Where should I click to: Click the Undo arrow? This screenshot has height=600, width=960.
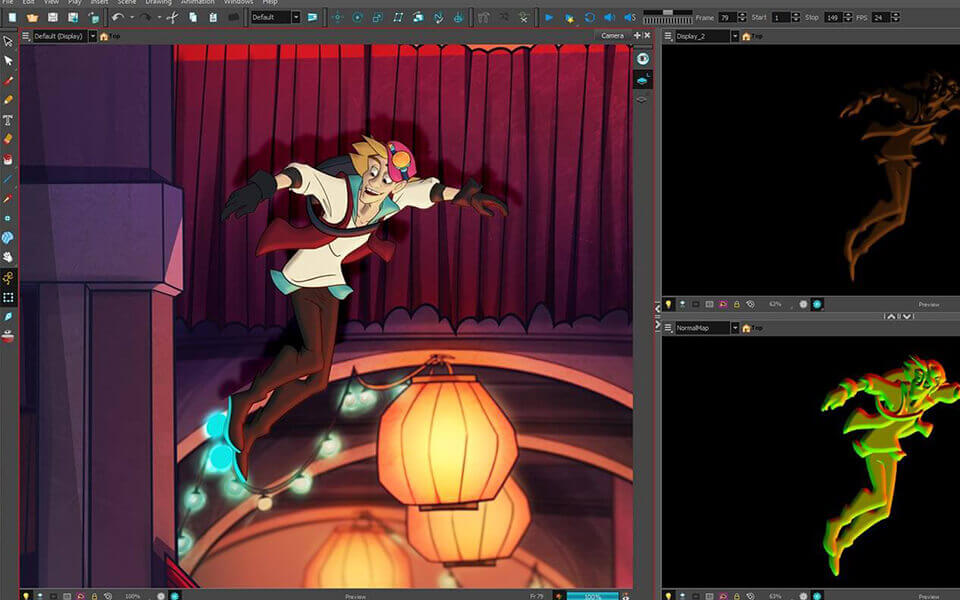(x=118, y=18)
